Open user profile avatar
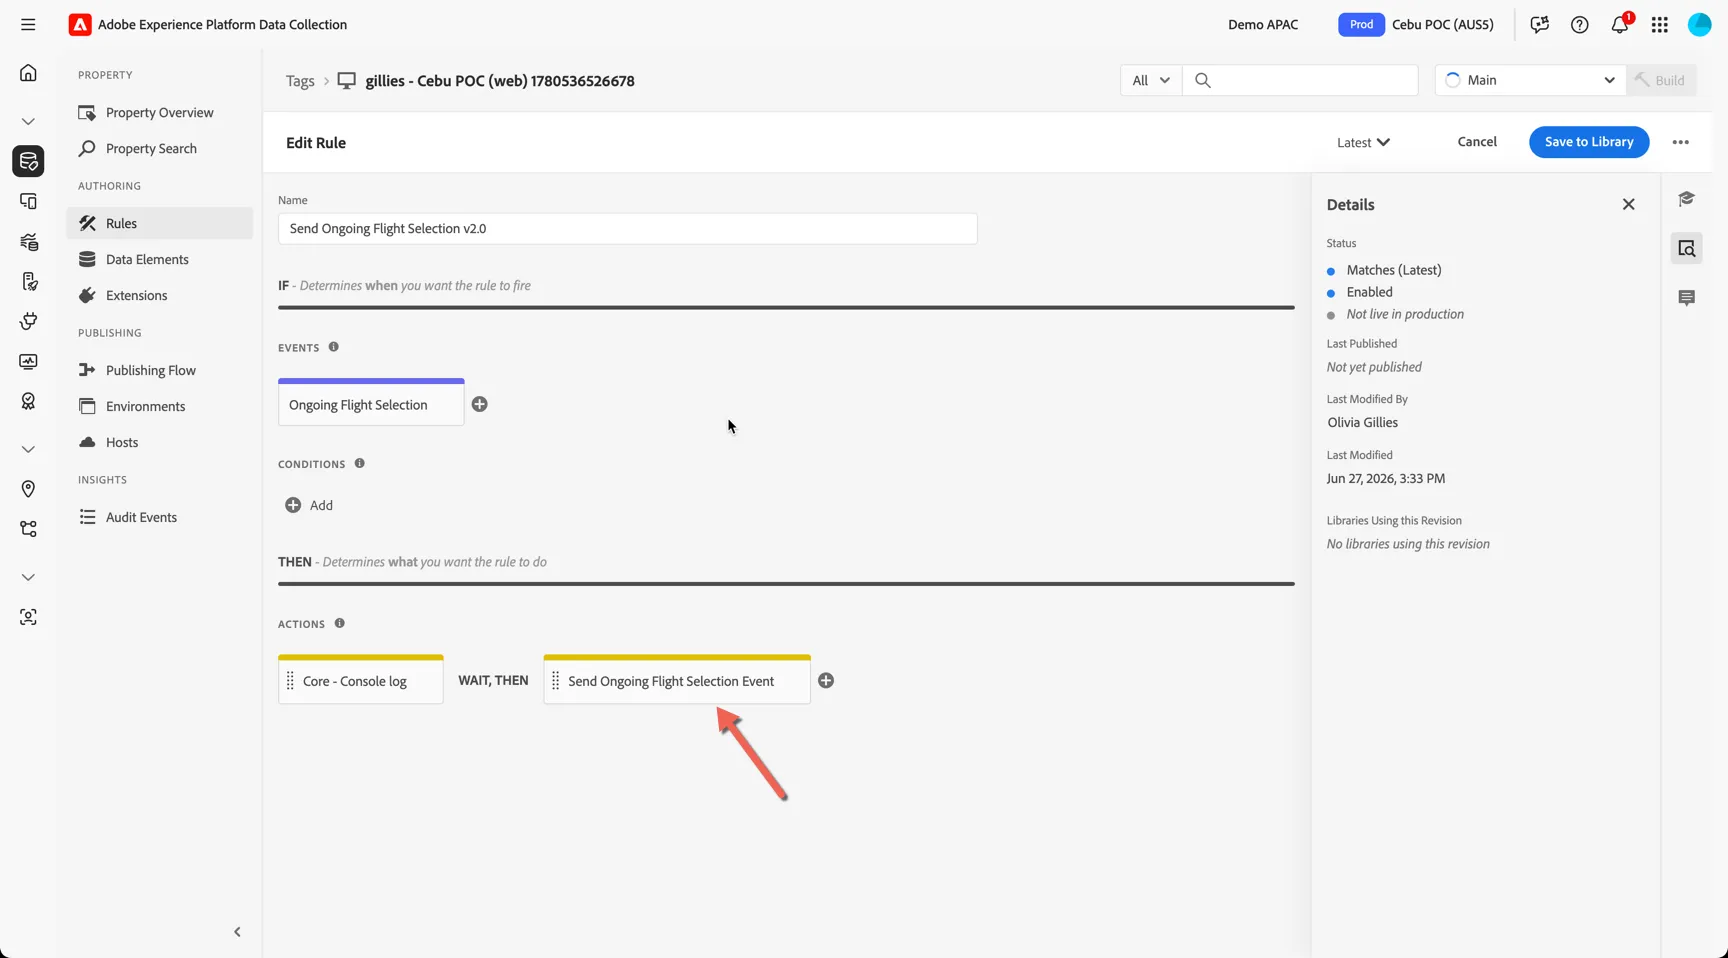Viewport: 1728px width, 958px height. tap(1700, 25)
